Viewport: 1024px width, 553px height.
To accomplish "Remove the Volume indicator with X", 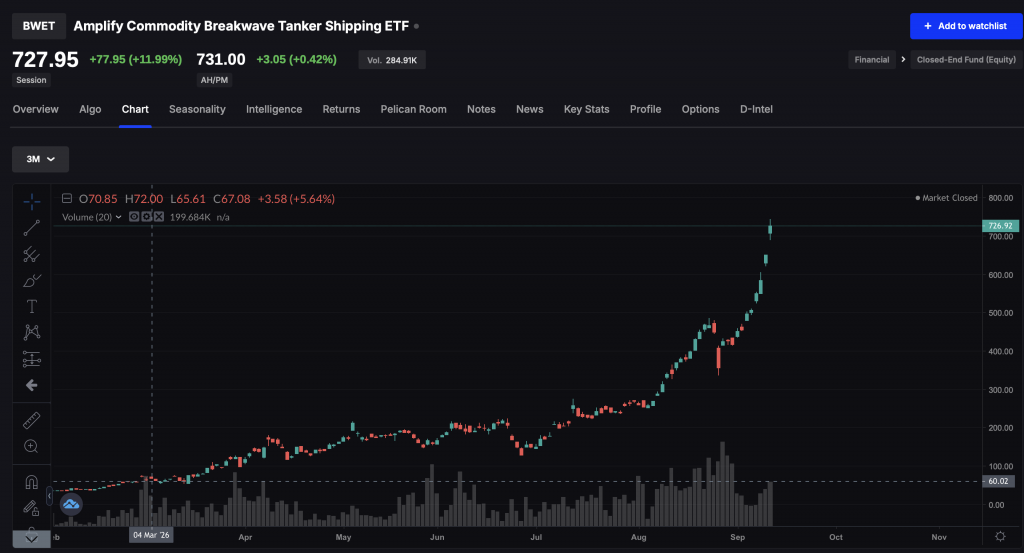I will [x=159, y=217].
